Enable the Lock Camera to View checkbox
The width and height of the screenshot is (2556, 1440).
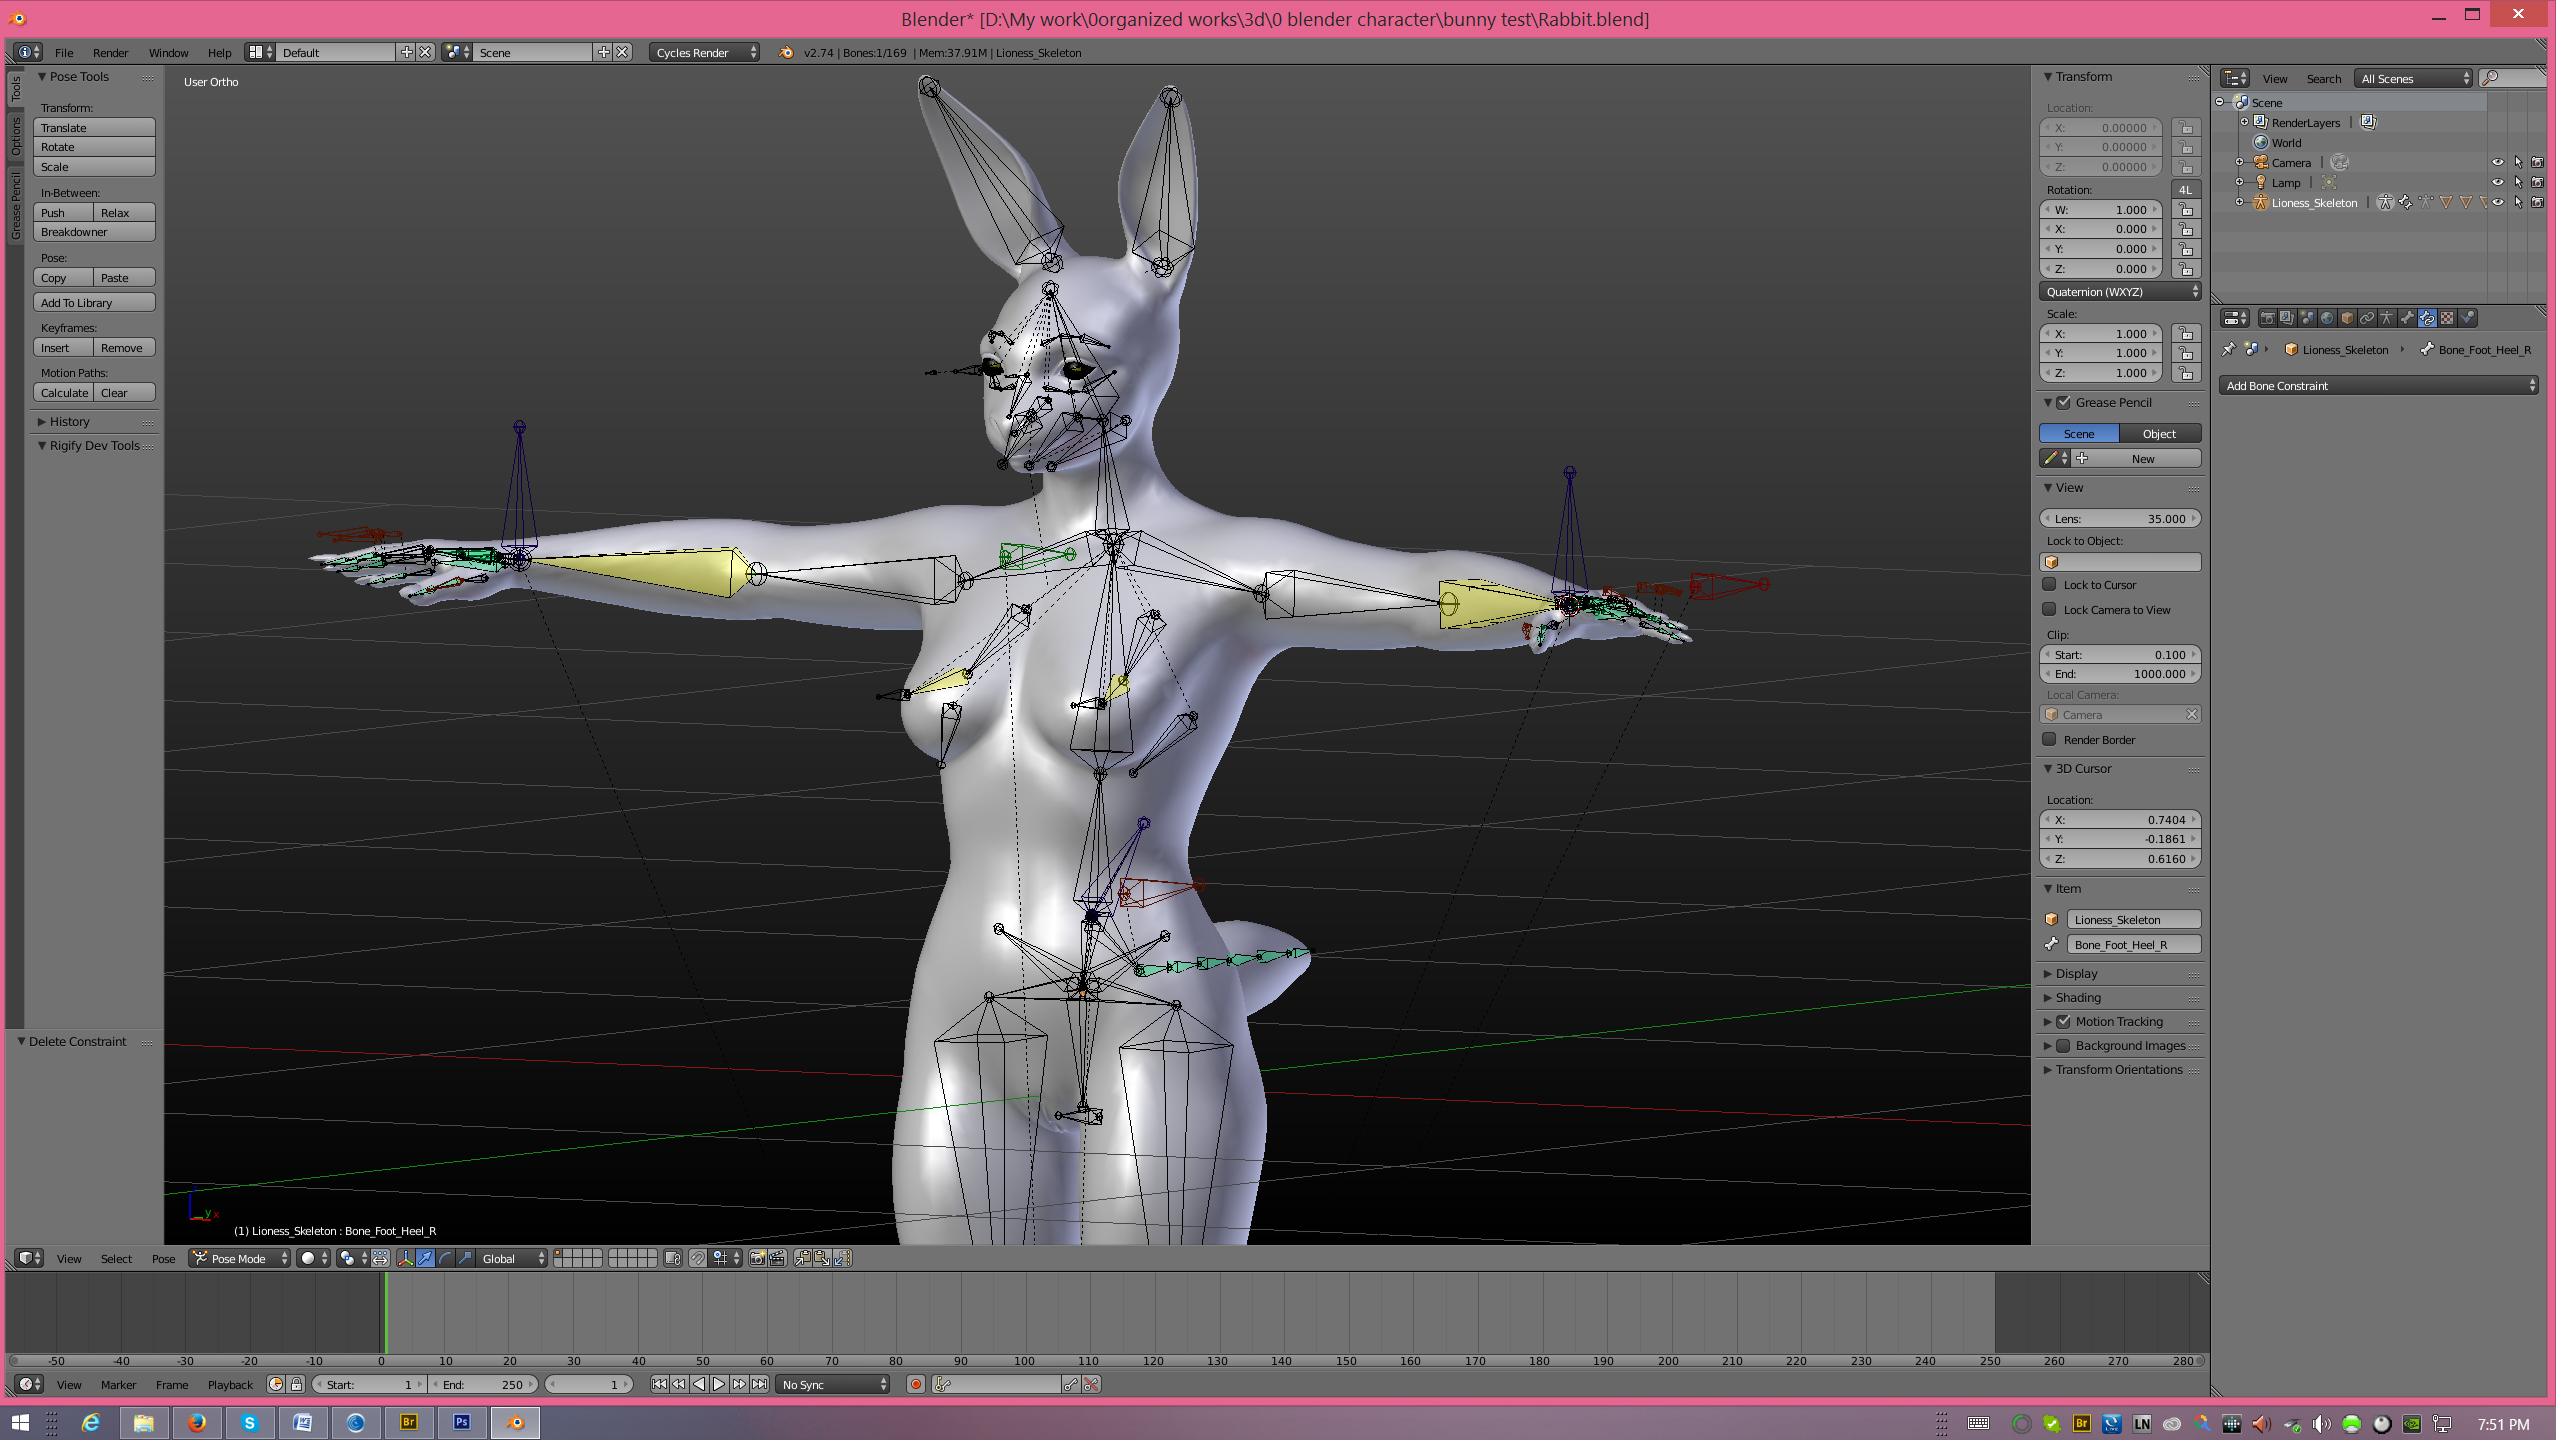2050,610
